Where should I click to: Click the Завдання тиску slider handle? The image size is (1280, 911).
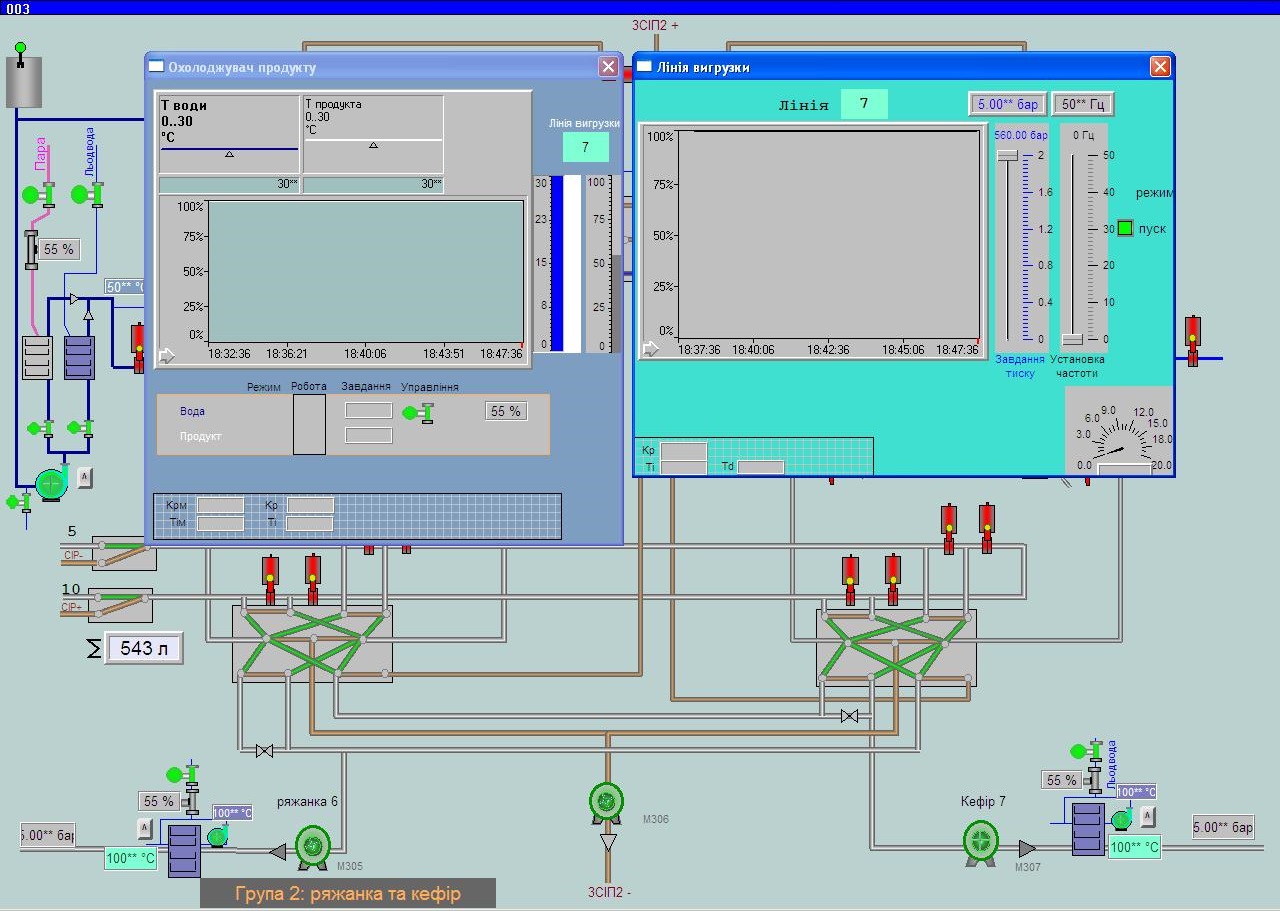[1007, 155]
